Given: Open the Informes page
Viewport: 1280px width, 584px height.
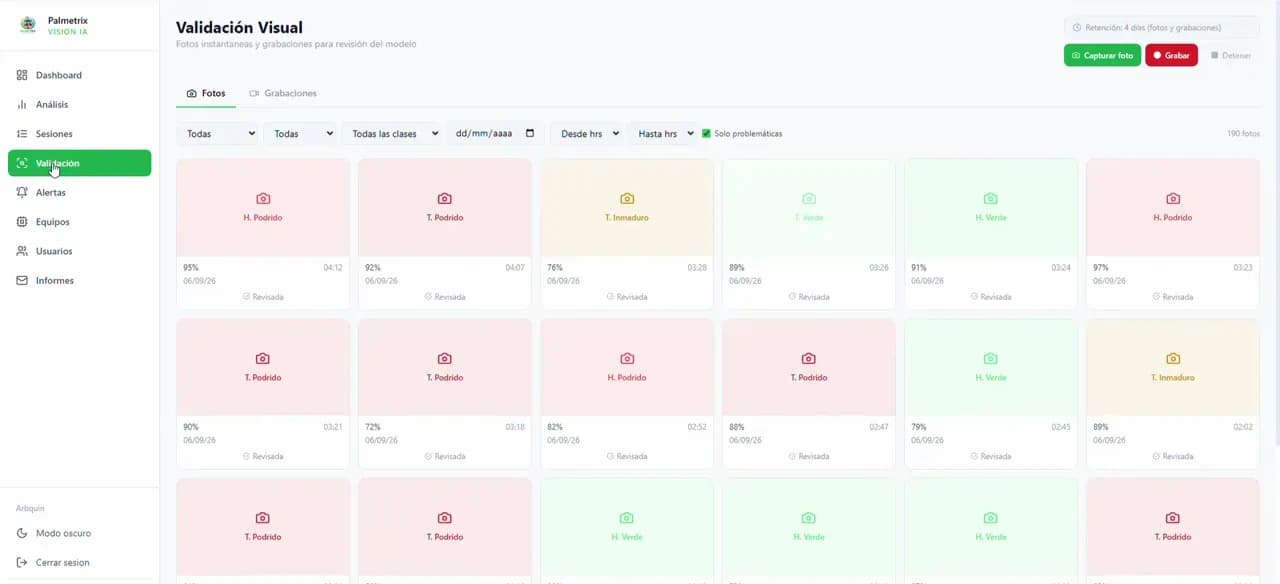Looking at the screenshot, I should click(x=79, y=281).
